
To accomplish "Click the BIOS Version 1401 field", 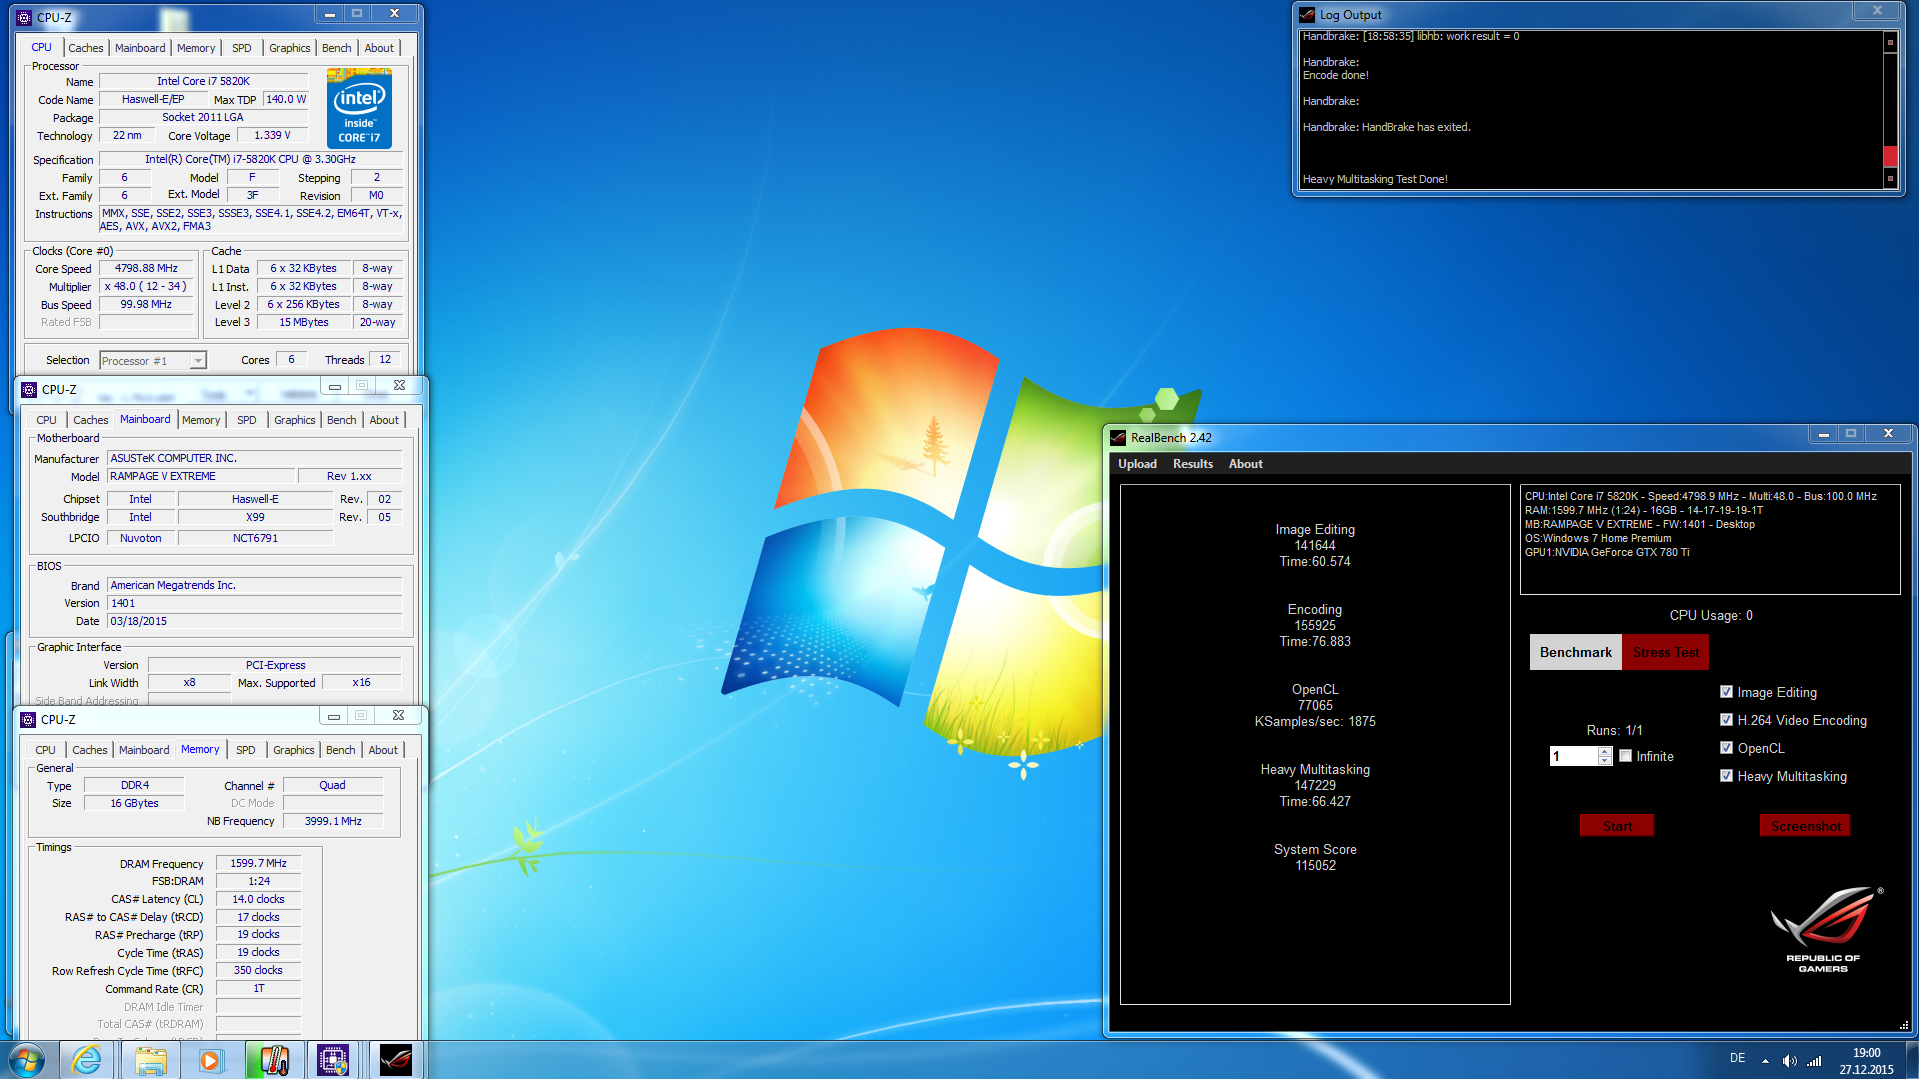I will point(254,603).
